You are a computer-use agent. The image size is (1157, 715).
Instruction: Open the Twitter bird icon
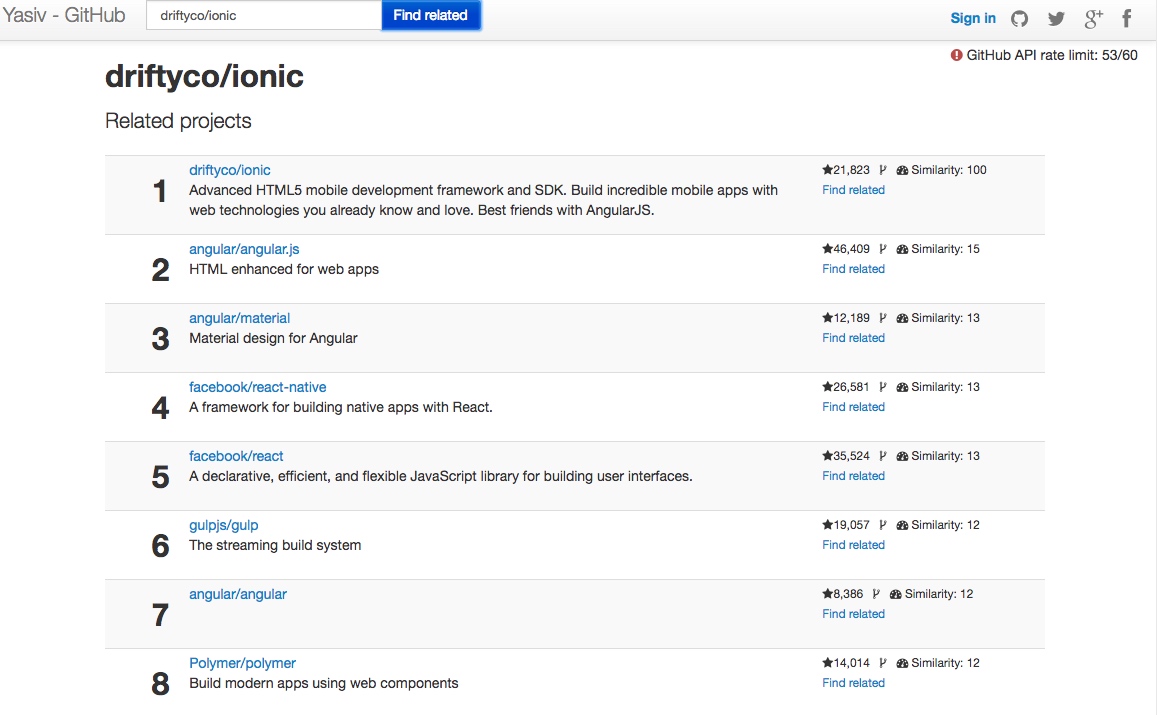tap(1056, 18)
